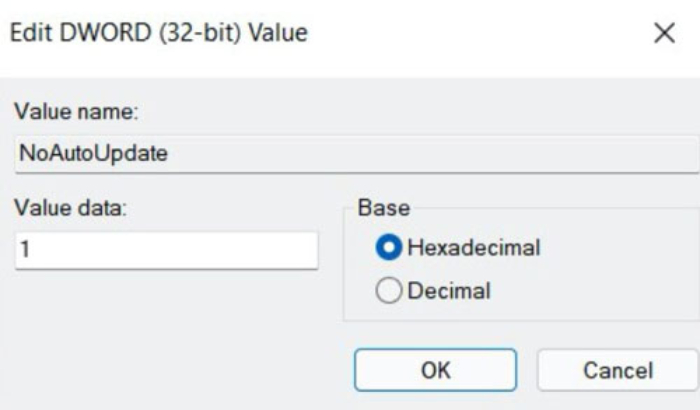Click the "Base" group heading
Screen dimensions: 700x410
[x=384, y=208]
